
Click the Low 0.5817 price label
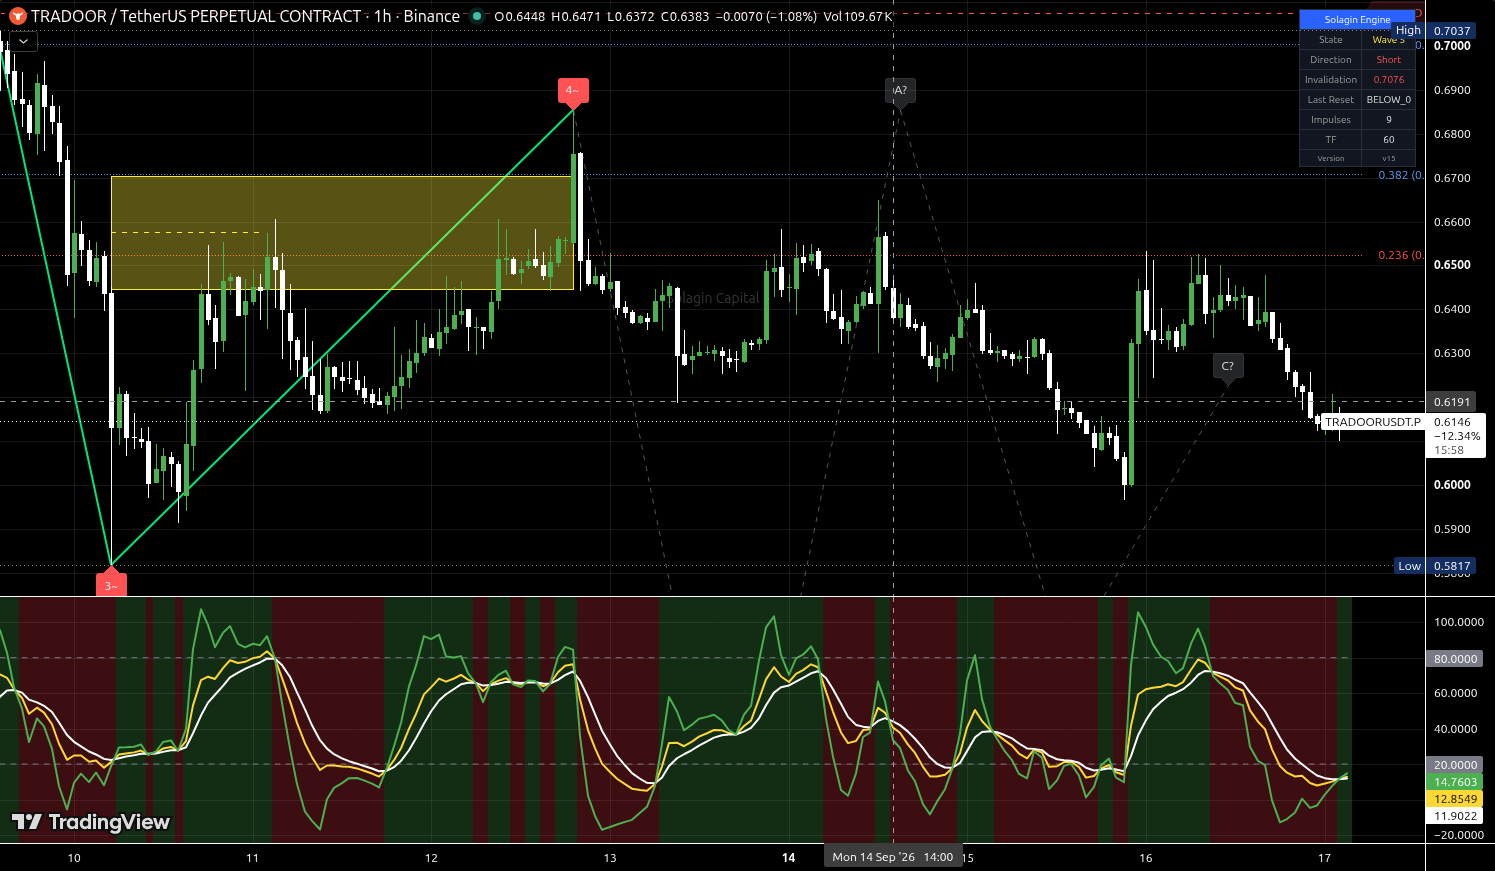(x=1434, y=566)
